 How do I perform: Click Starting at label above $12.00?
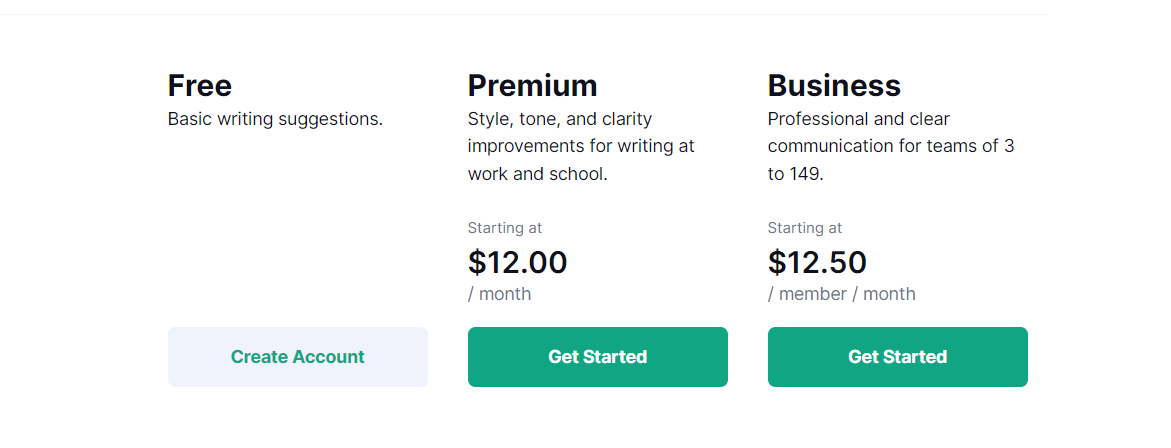(x=505, y=228)
